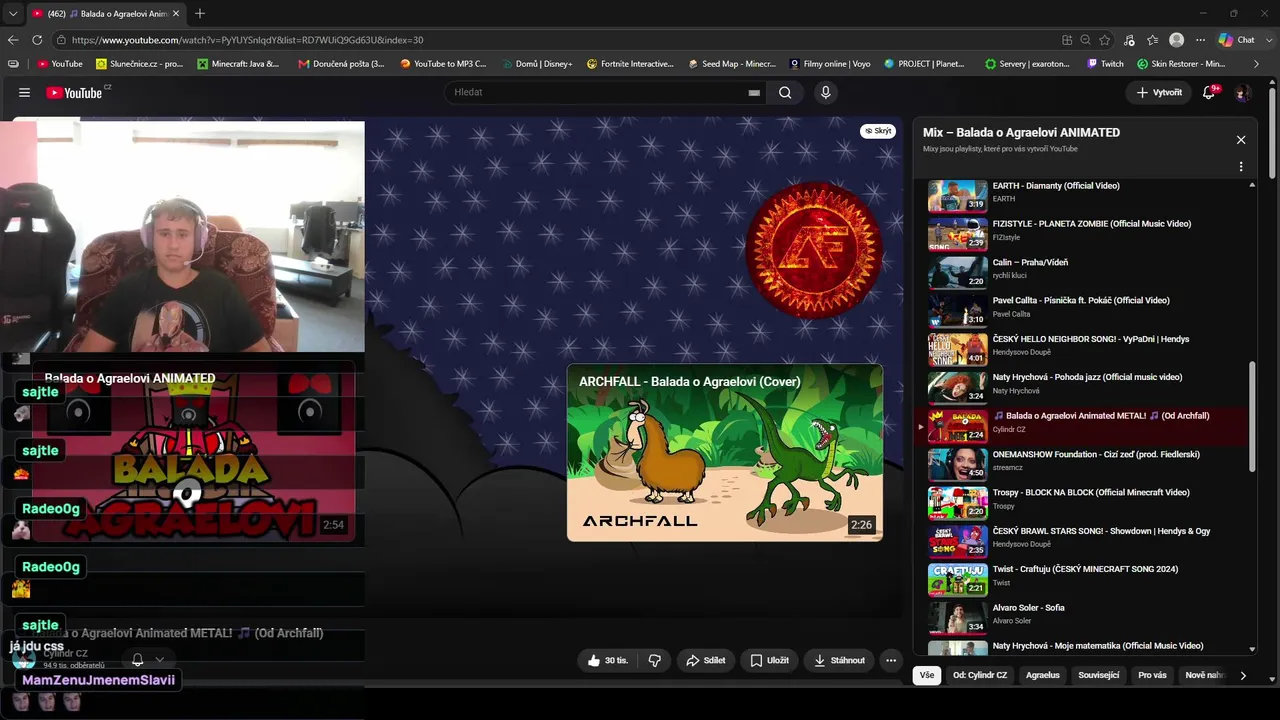This screenshot has height=720, width=1280.
Task: Open more actions under the video
Action: pyautogui.click(x=891, y=660)
